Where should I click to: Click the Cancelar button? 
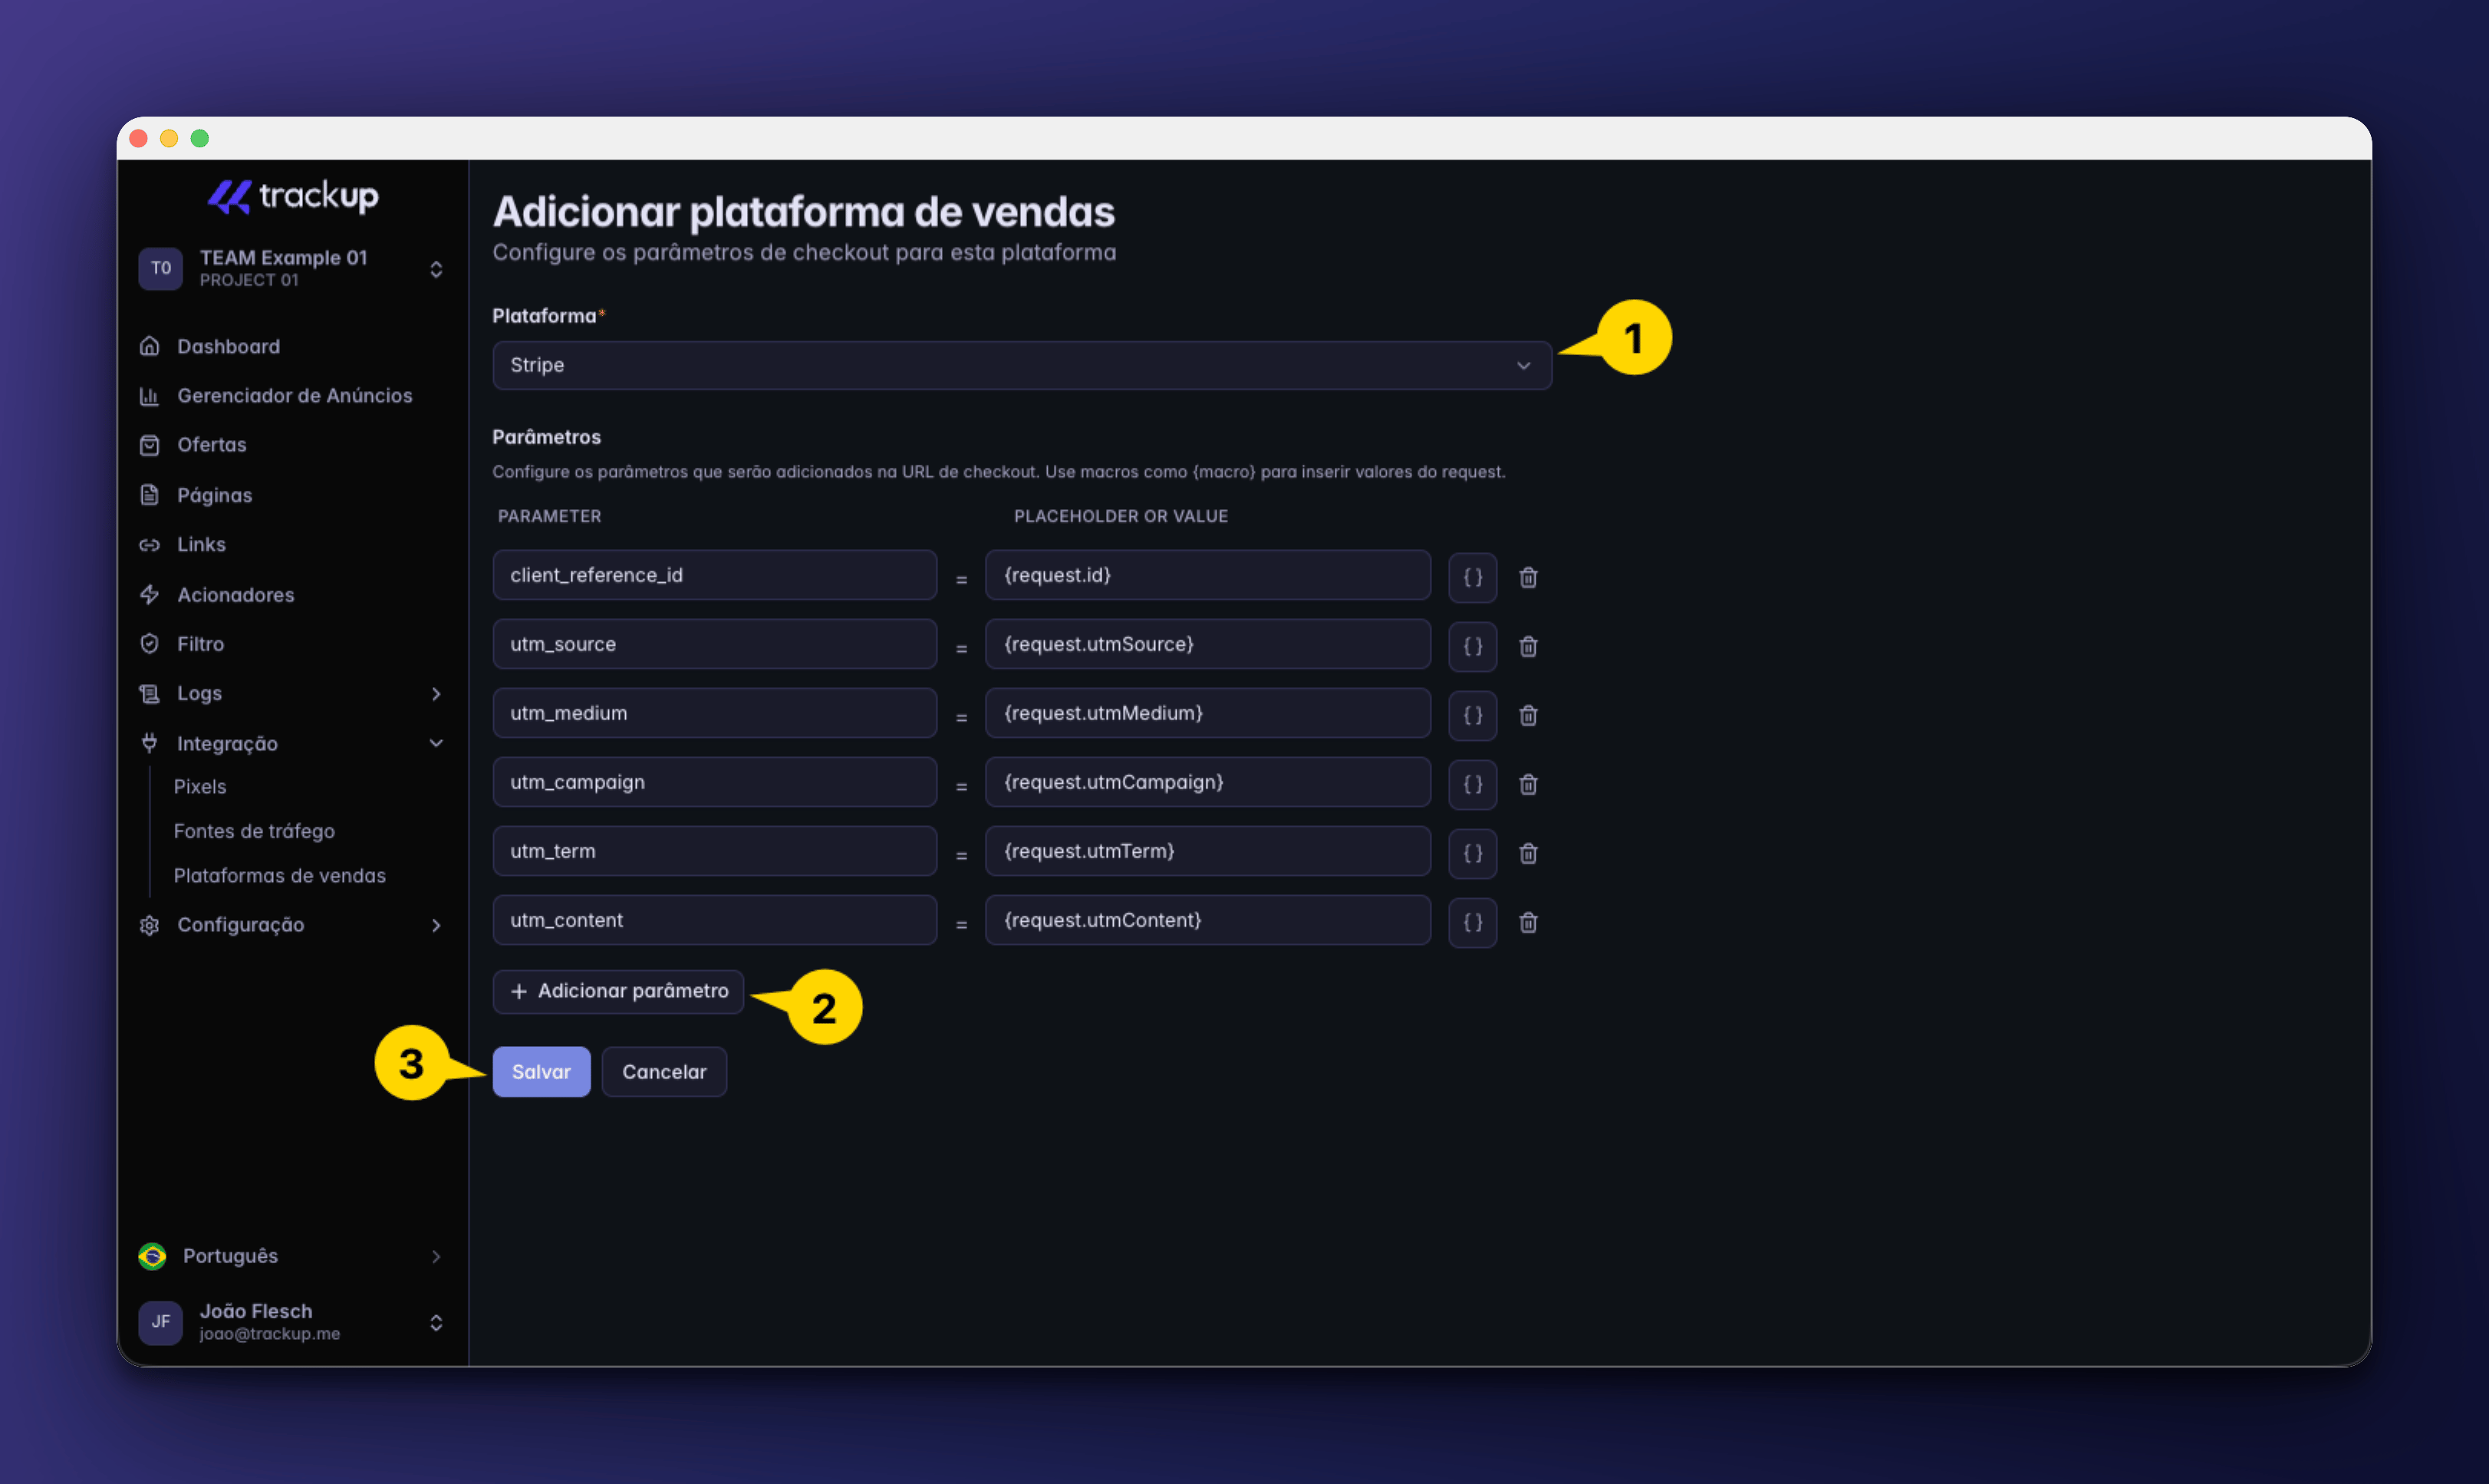(x=664, y=1072)
